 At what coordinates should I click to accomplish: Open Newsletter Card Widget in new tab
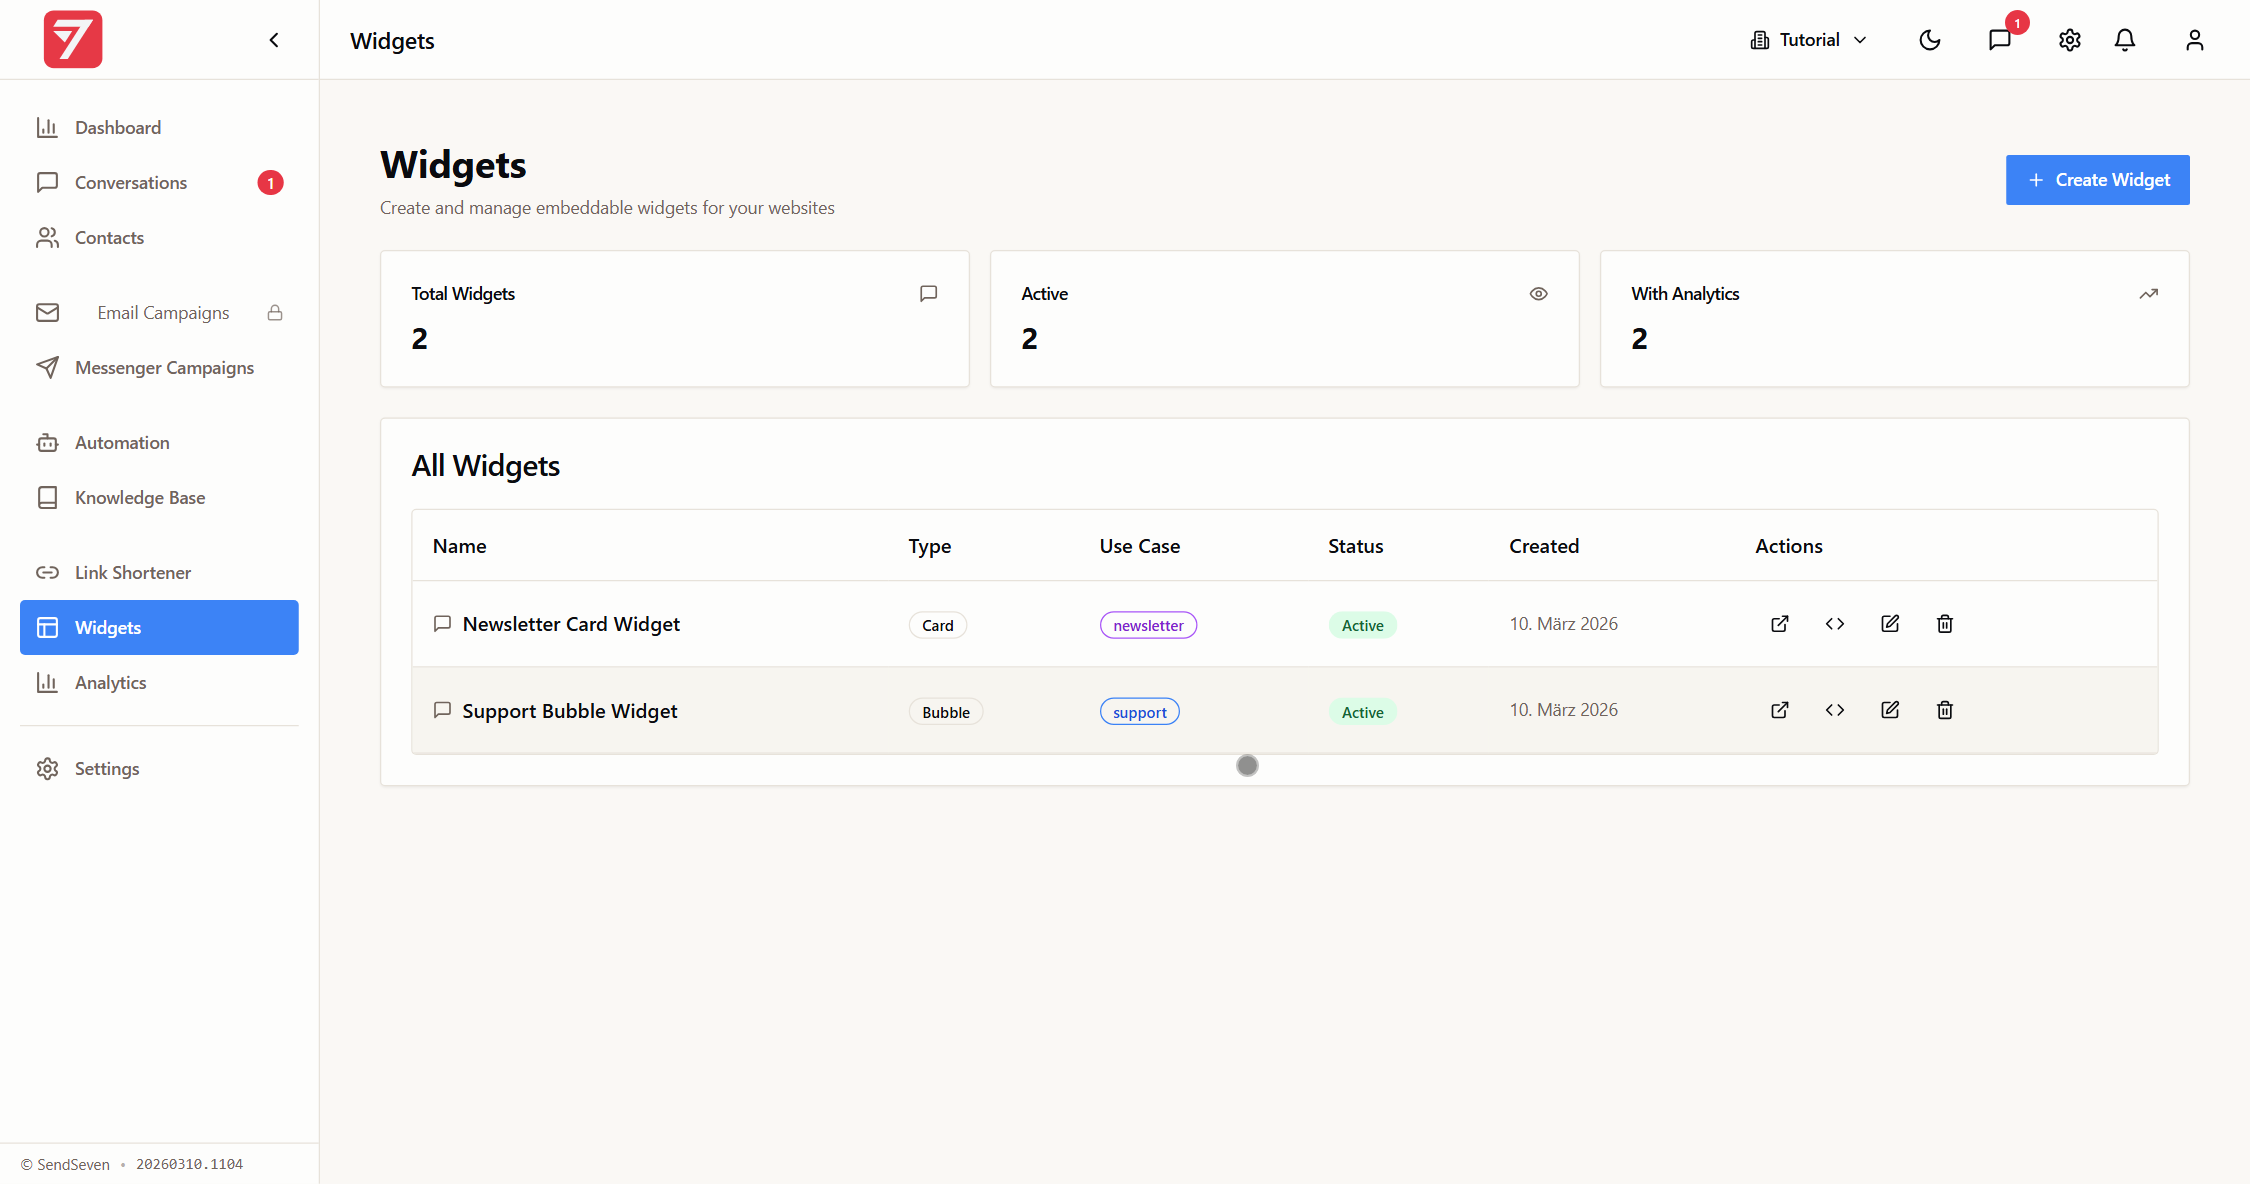tap(1780, 624)
